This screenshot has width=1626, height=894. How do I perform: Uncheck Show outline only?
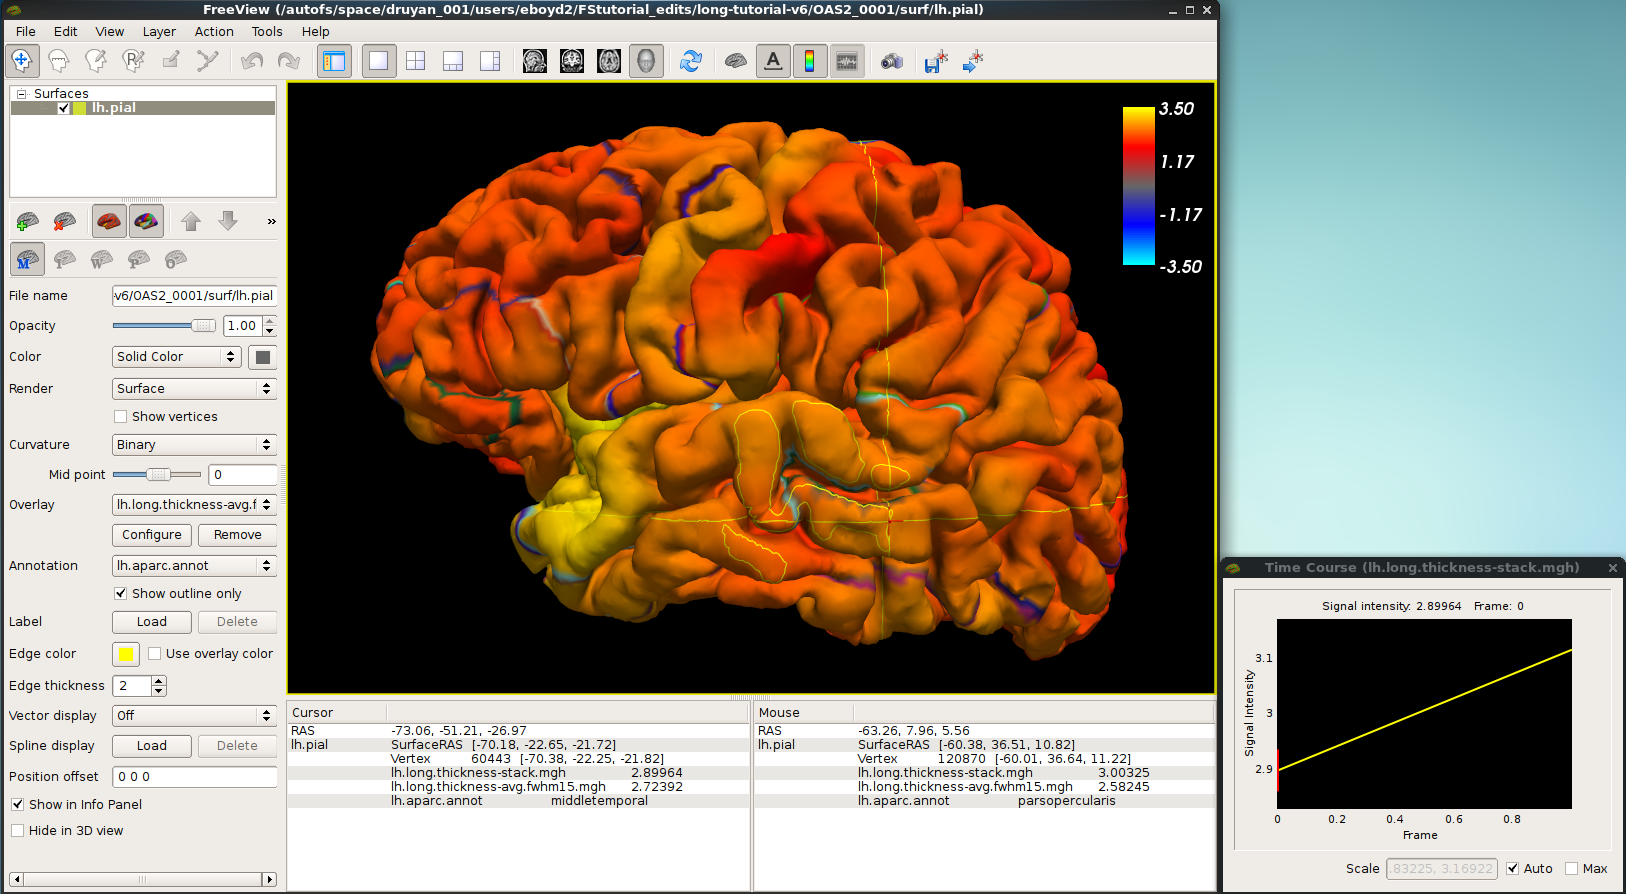pyautogui.click(x=121, y=594)
